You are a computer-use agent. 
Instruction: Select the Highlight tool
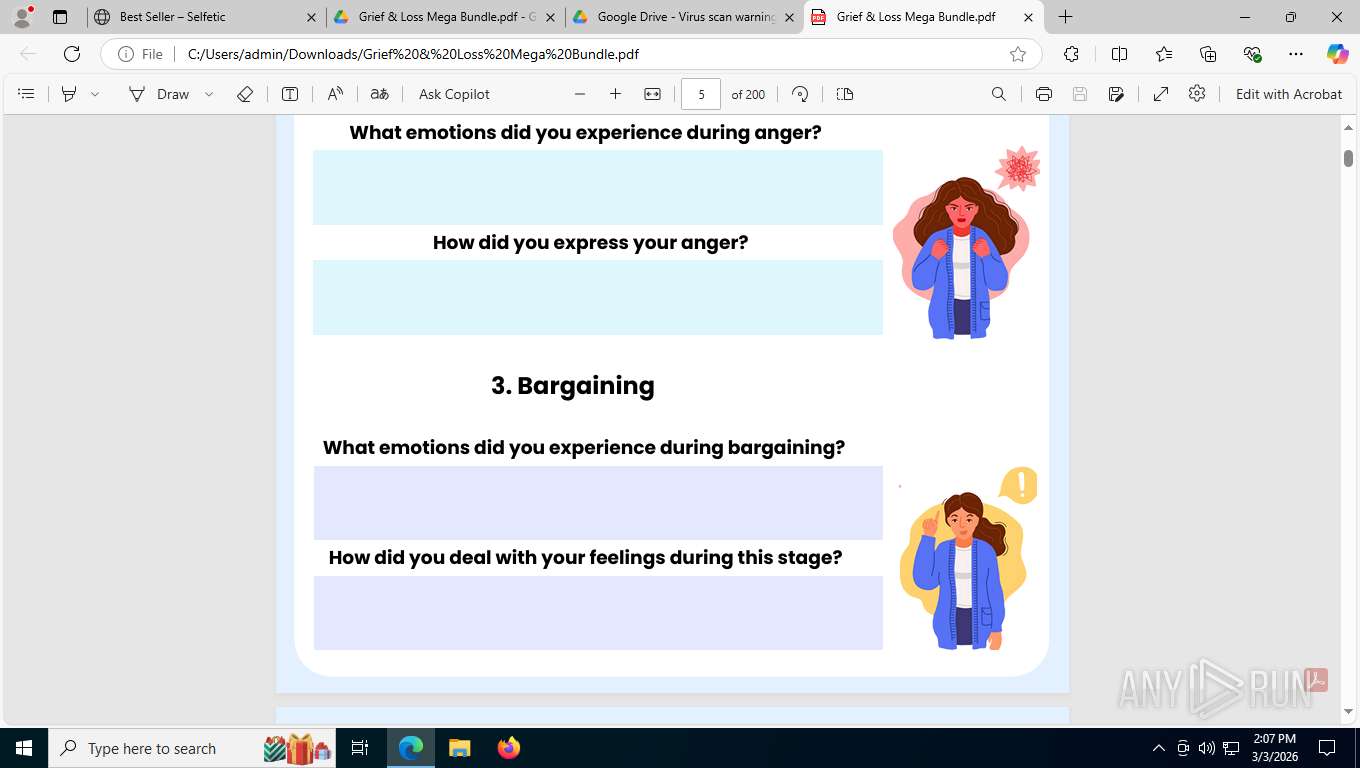(69, 94)
